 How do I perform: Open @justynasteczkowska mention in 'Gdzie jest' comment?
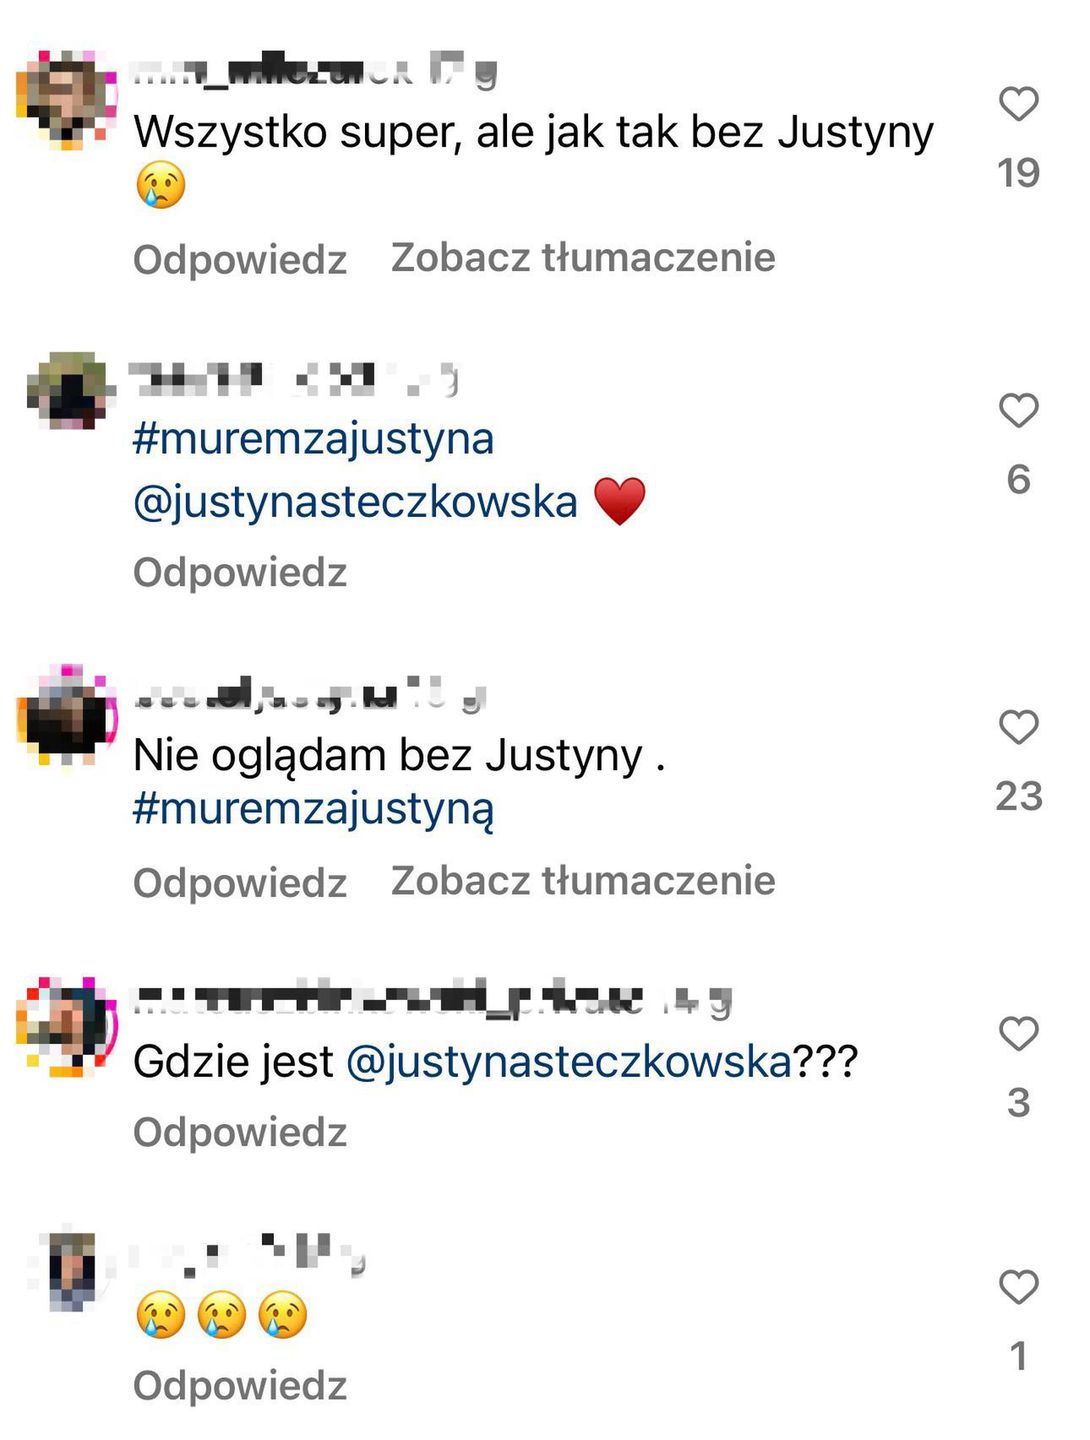click(569, 1062)
